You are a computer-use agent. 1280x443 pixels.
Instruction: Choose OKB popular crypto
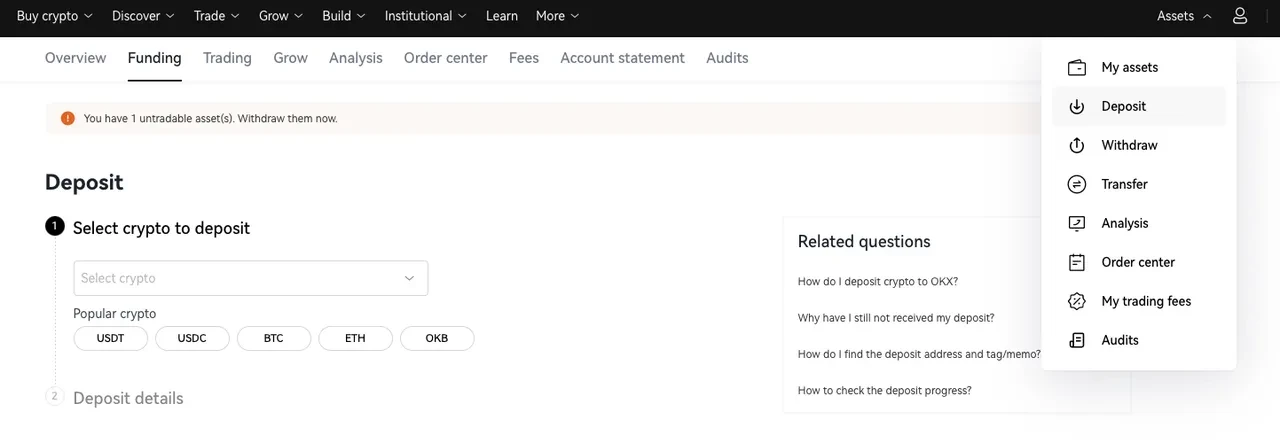[x=437, y=338]
